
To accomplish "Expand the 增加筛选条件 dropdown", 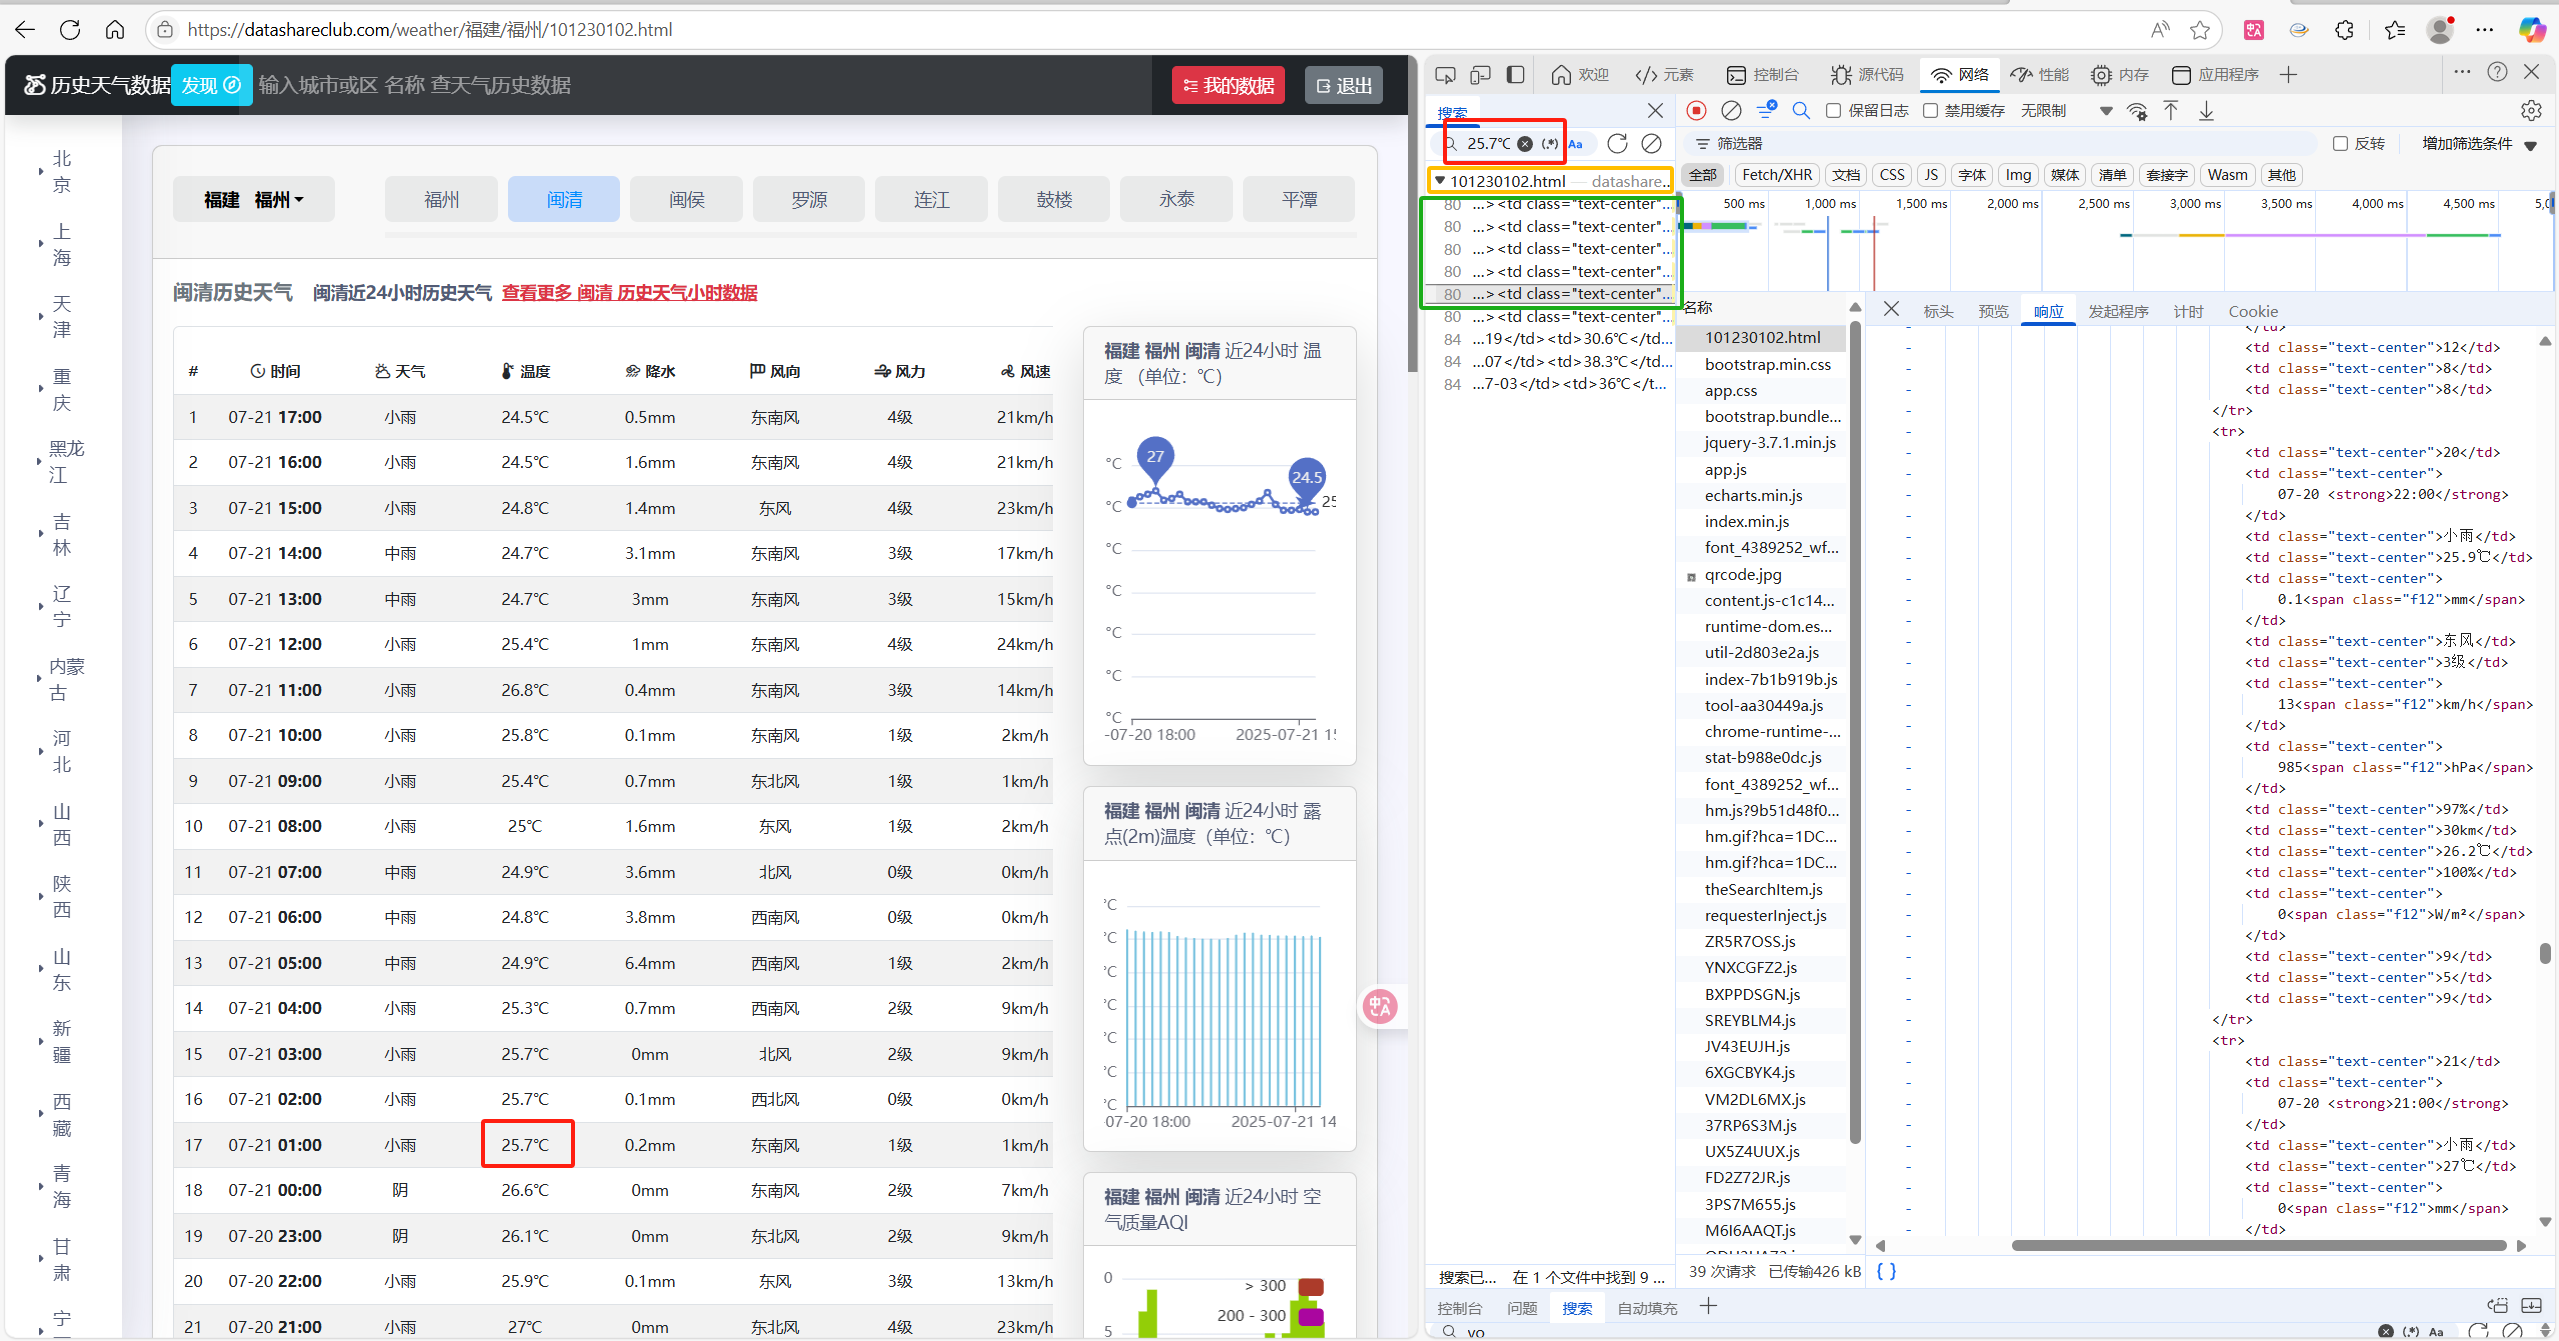I will click(x=2479, y=144).
